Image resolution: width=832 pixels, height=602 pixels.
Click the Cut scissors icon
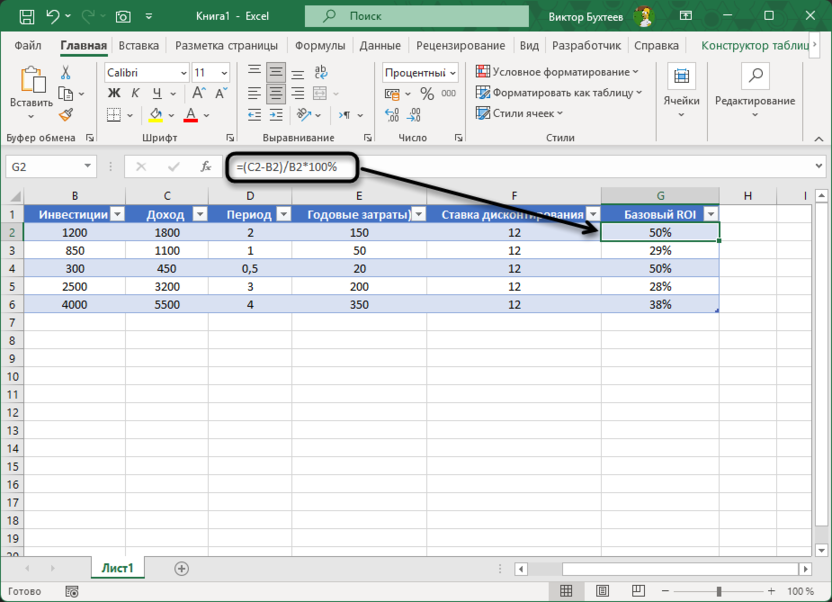(66, 73)
